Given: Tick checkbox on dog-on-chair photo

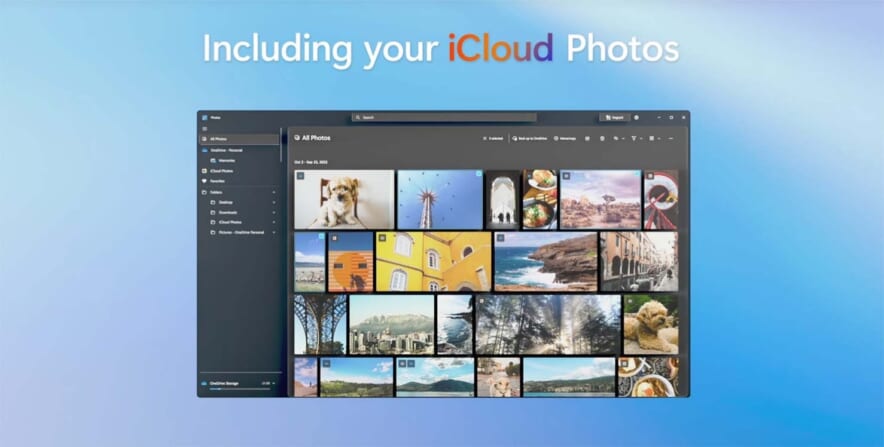Looking at the screenshot, I should pos(300,176).
